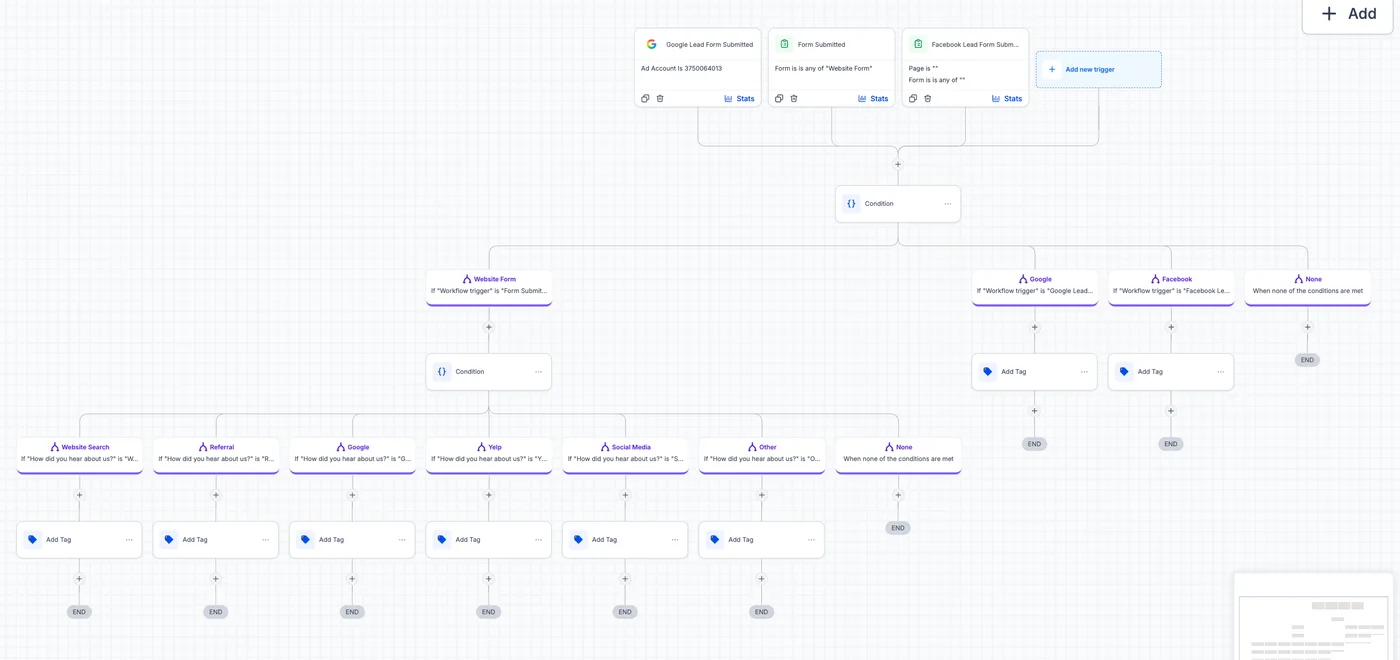Image resolution: width=1400 pixels, height=660 pixels.
Task: Copy the Google Lead Form Submitted trigger
Action: click(645, 98)
